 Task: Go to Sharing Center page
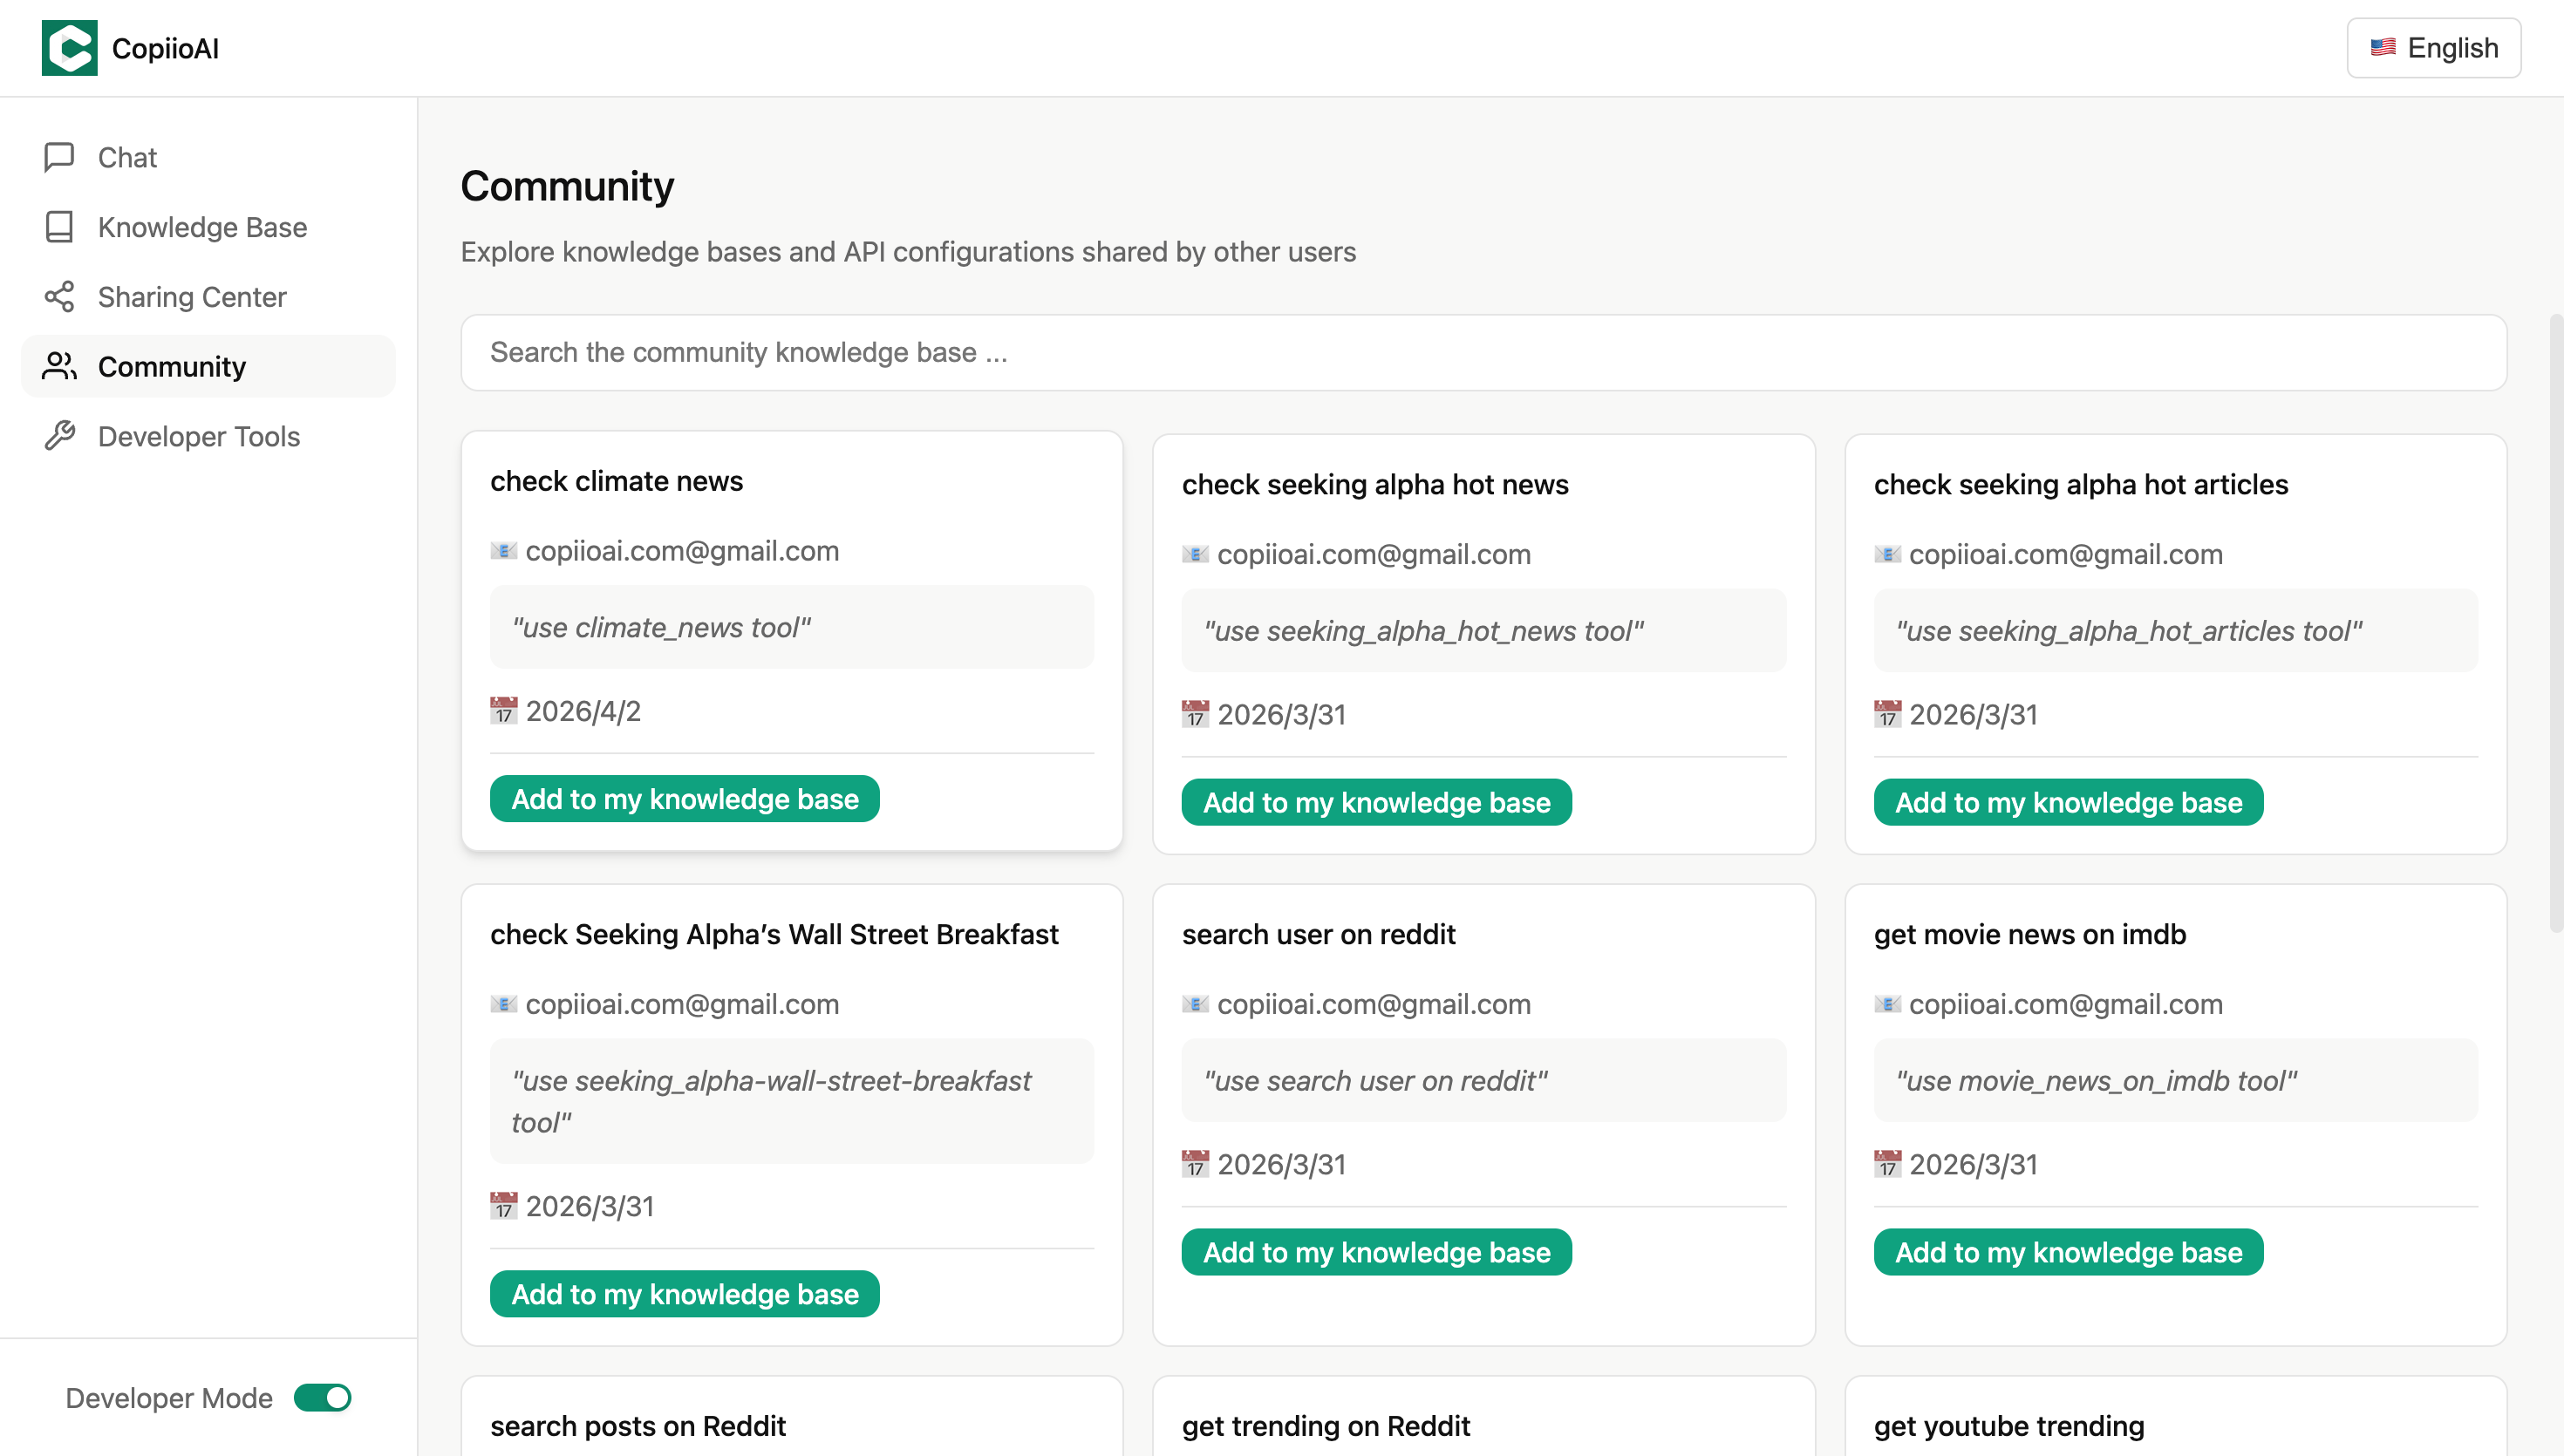[192, 297]
